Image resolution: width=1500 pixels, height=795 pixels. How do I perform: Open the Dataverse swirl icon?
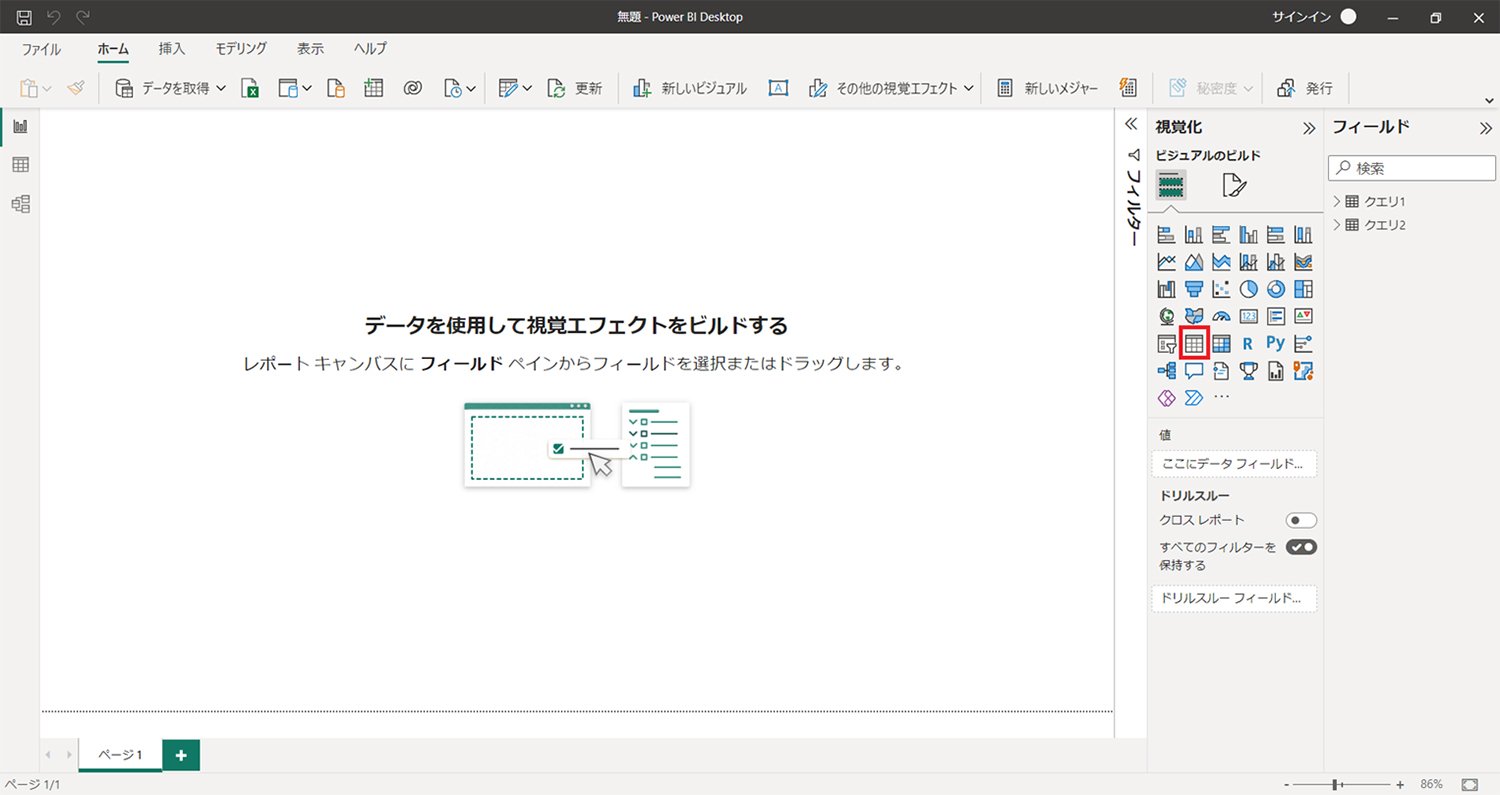413,88
